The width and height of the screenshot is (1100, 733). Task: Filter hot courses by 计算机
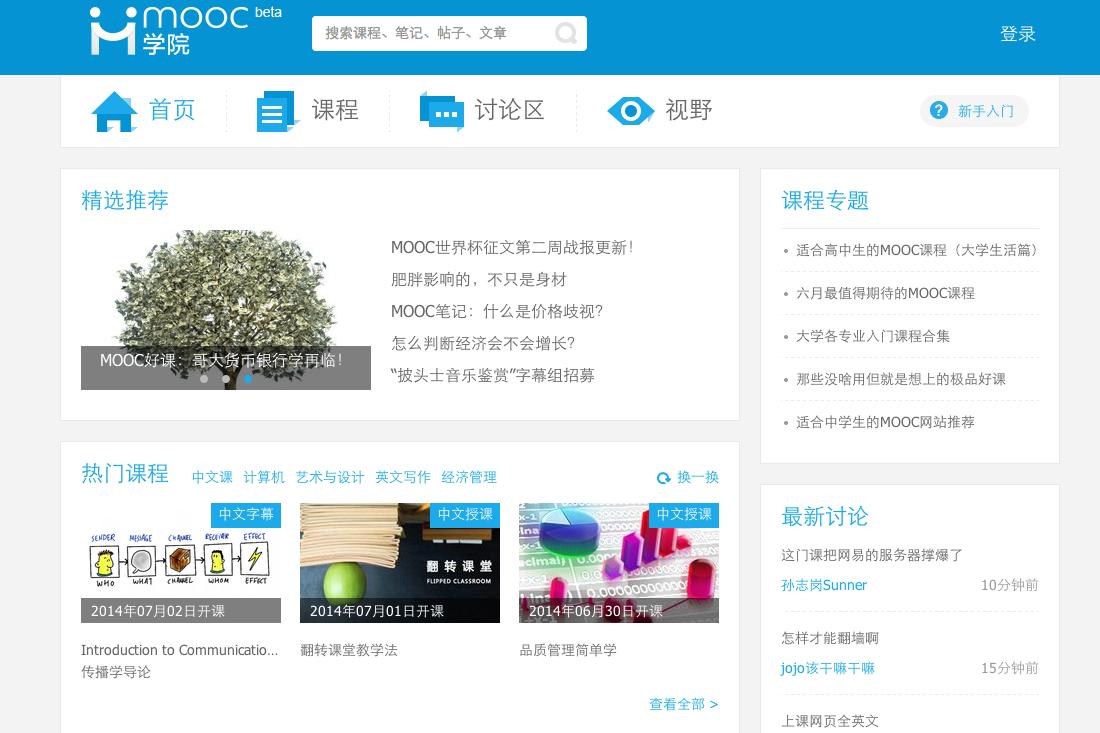pyautogui.click(x=264, y=477)
